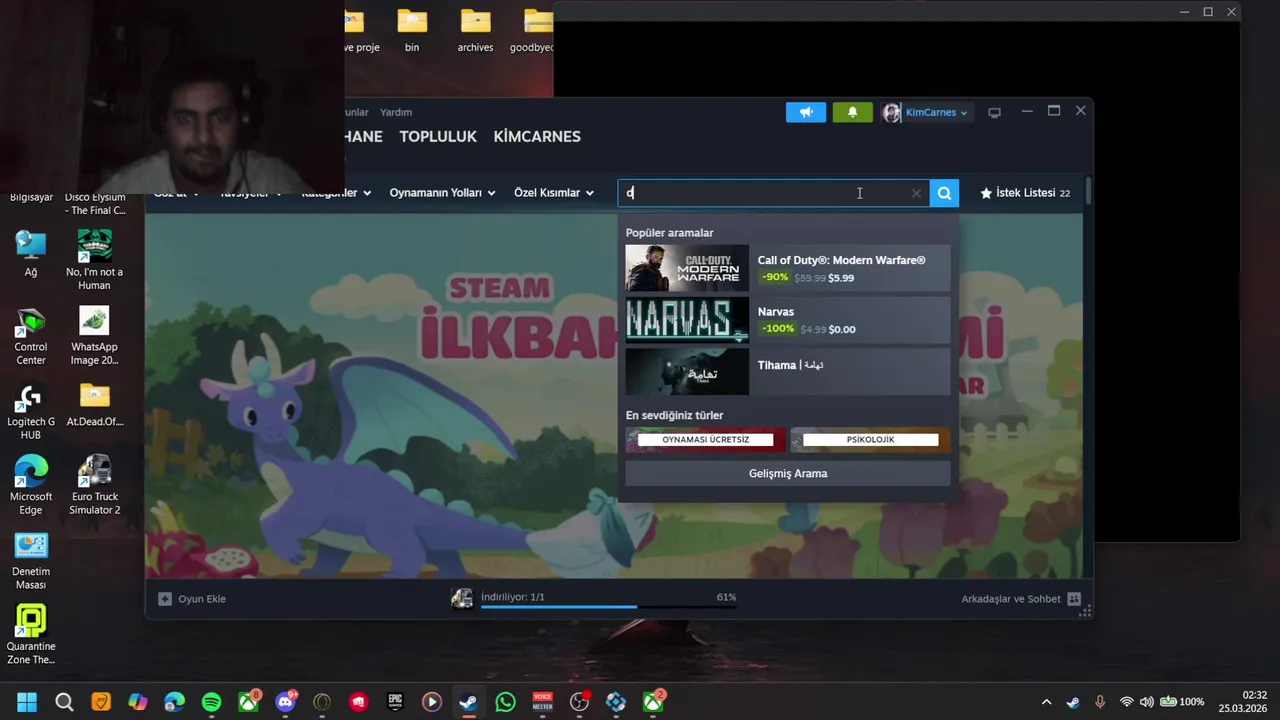Open the Windows Start button
Screen dimensions: 1280x720
coord(27,702)
